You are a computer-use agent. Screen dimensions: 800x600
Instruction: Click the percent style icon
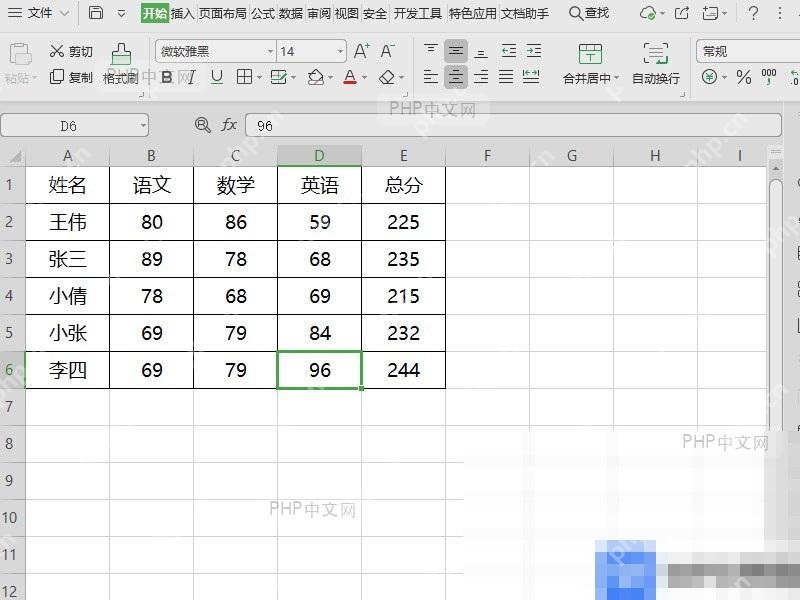click(744, 77)
